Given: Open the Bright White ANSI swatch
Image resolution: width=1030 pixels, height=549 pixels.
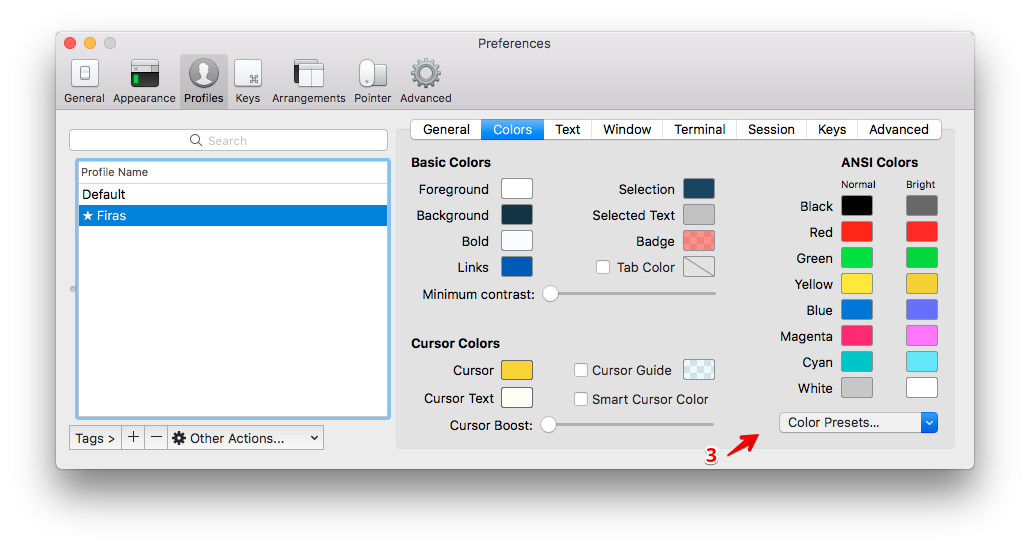Looking at the screenshot, I should pos(922,387).
